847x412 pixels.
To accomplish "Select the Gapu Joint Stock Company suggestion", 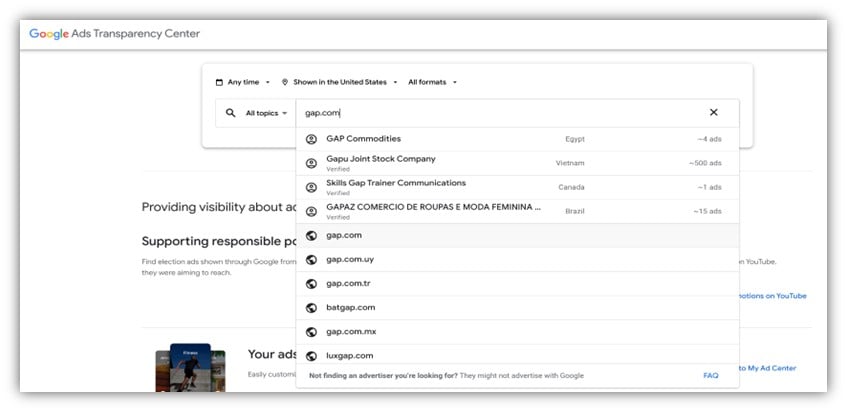I will [x=517, y=163].
